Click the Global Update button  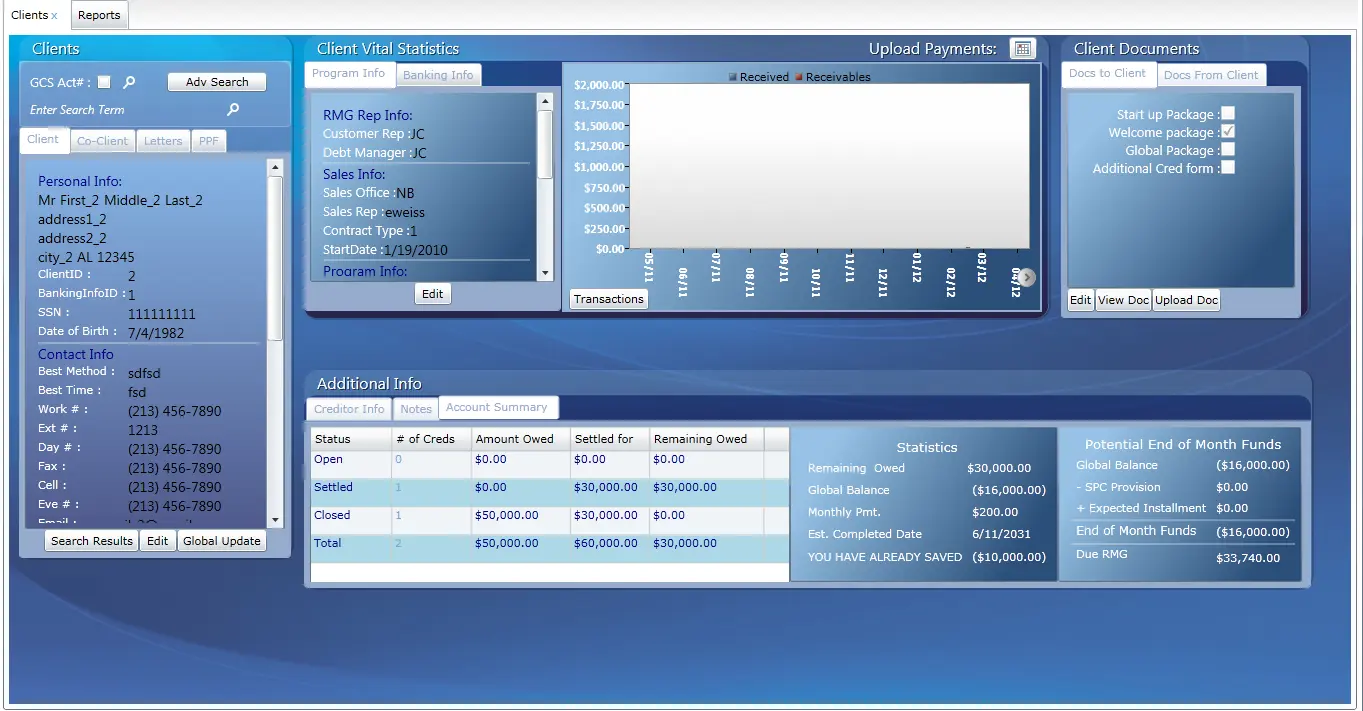coord(221,540)
